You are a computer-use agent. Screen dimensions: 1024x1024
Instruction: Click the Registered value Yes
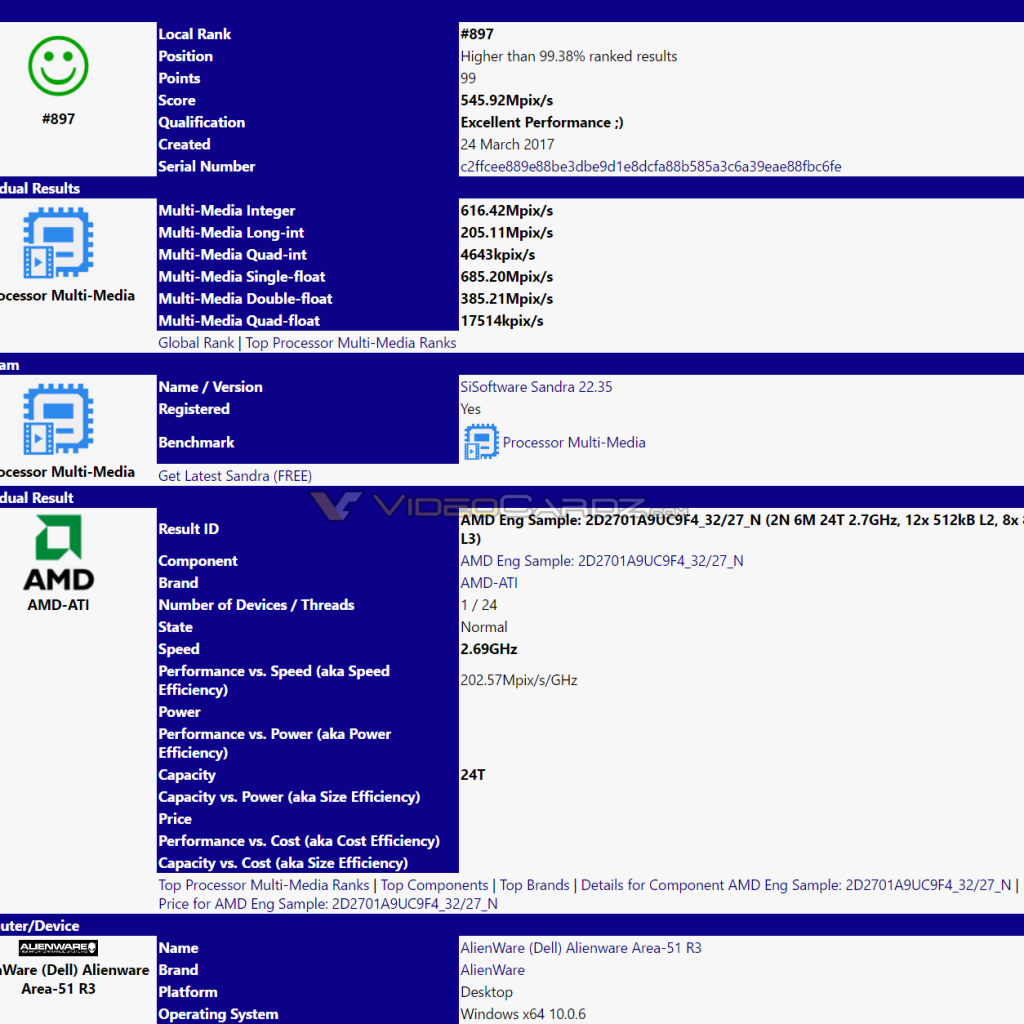(x=470, y=409)
